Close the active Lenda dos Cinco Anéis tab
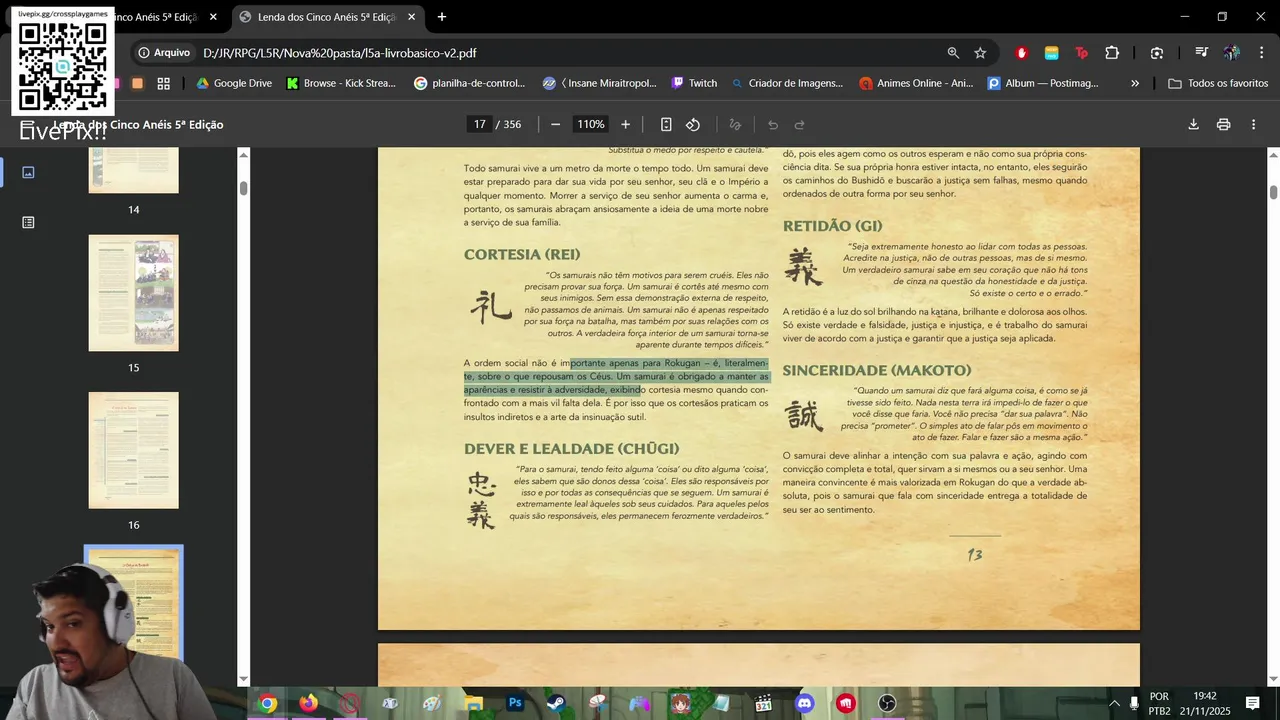 [411, 17]
